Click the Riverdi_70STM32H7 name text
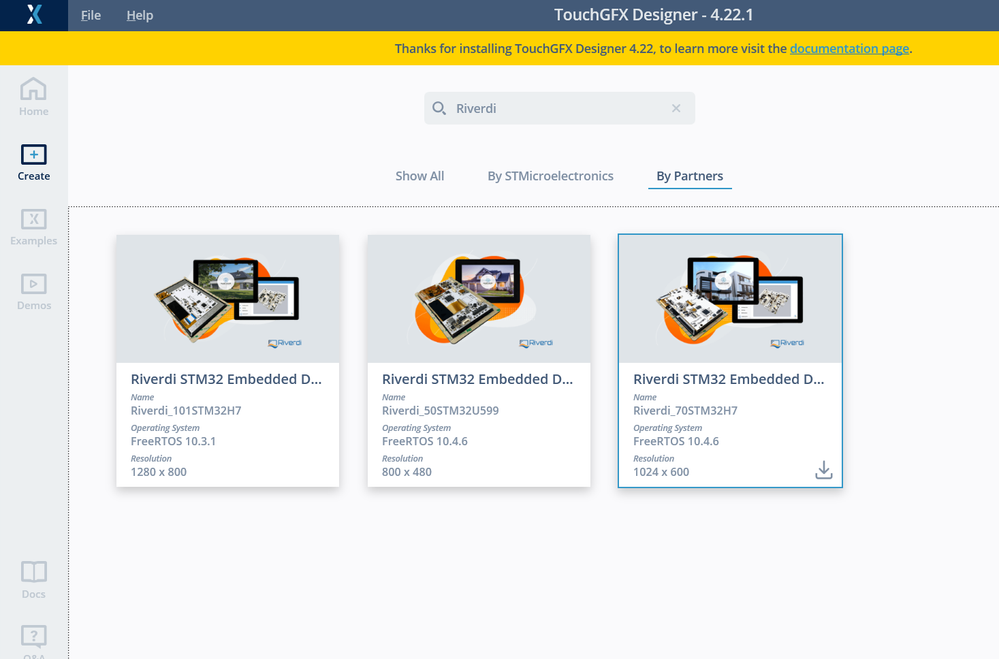This screenshot has height=659, width=999. point(685,410)
